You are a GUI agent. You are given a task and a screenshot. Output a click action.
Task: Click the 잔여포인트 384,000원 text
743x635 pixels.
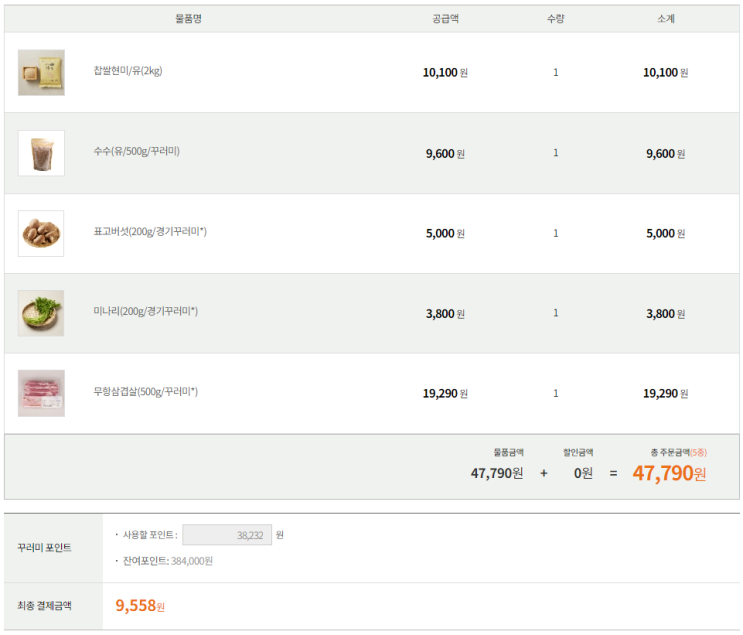pyautogui.click(x=169, y=561)
